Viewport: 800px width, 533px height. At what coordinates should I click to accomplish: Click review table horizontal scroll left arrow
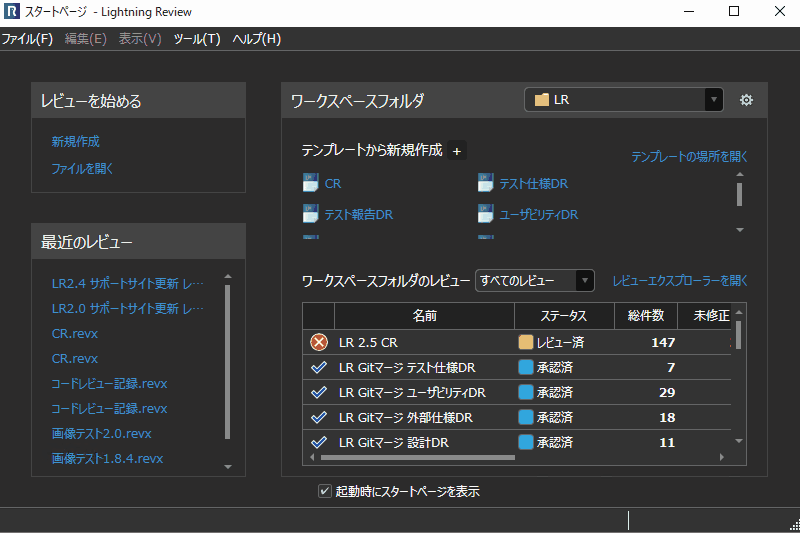tap(312, 457)
